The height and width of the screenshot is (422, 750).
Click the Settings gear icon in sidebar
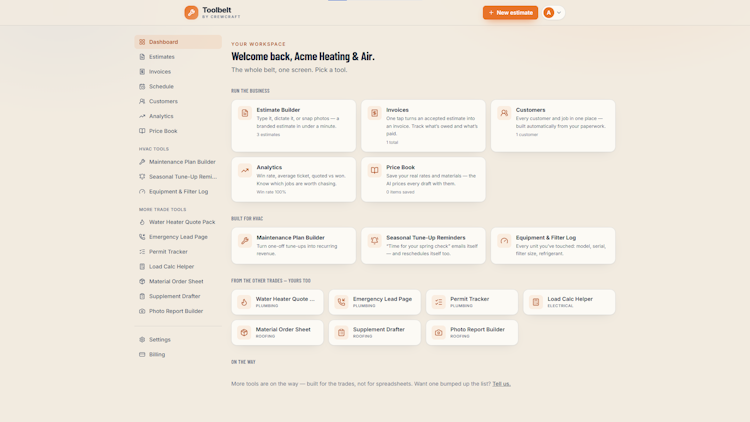(x=142, y=340)
